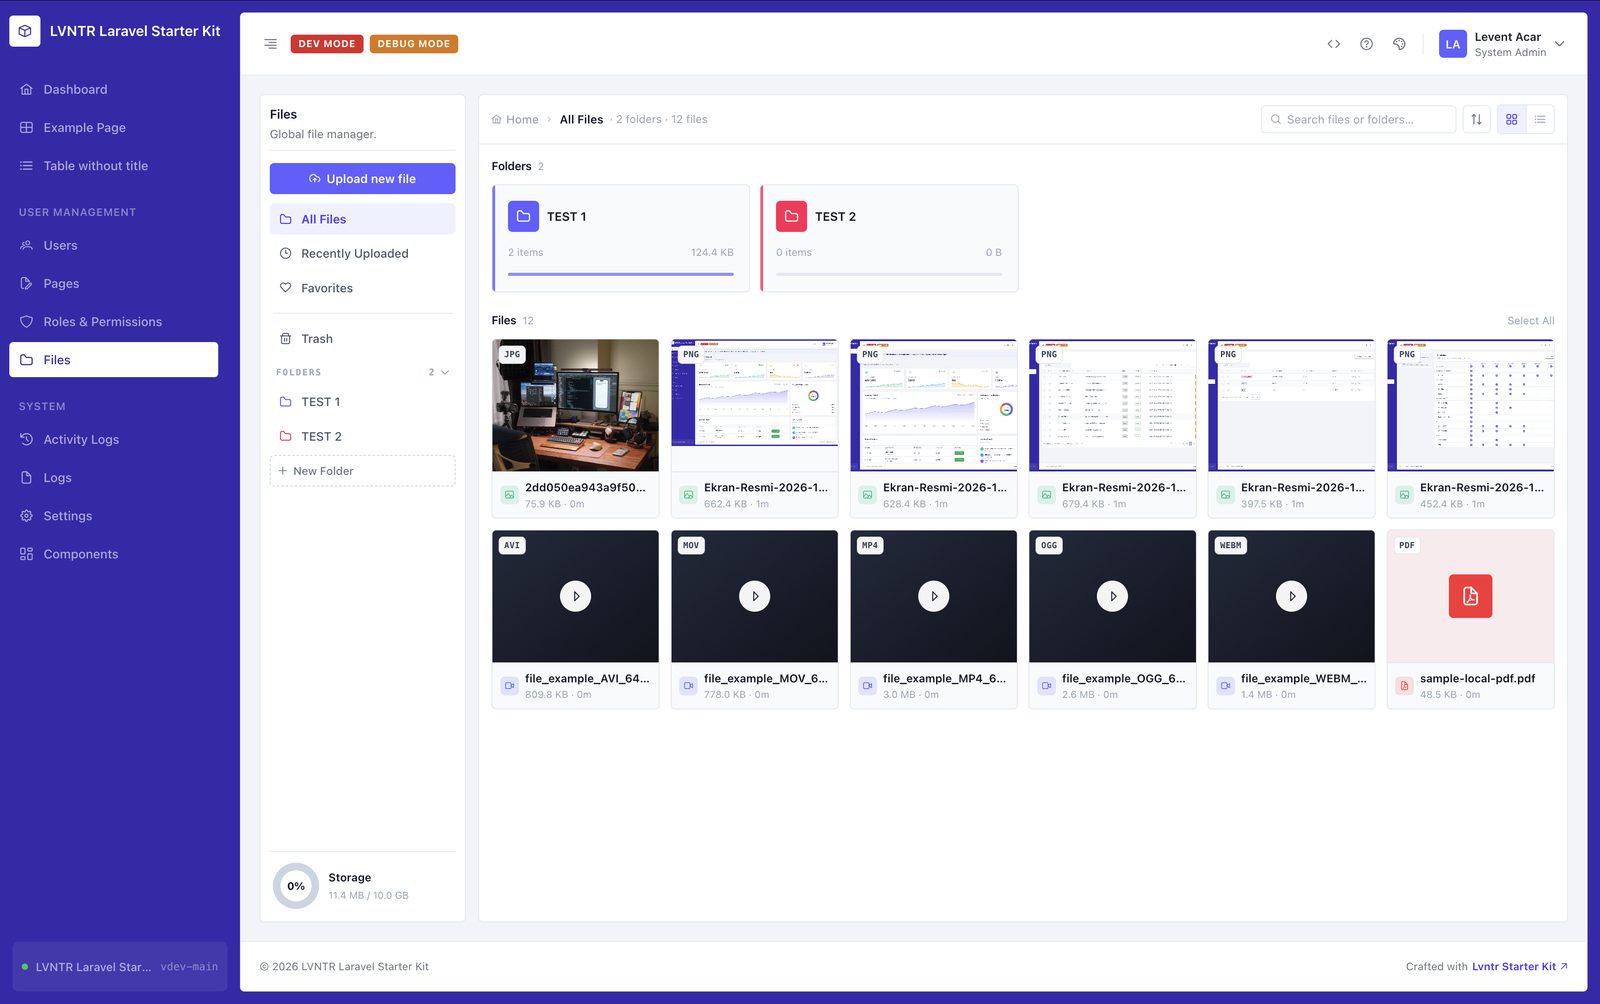Image resolution: width=1600 pixels, height=1004 pixels.
Task: Open Dashboard from the sidebar
Action: (x=114, y=89)
